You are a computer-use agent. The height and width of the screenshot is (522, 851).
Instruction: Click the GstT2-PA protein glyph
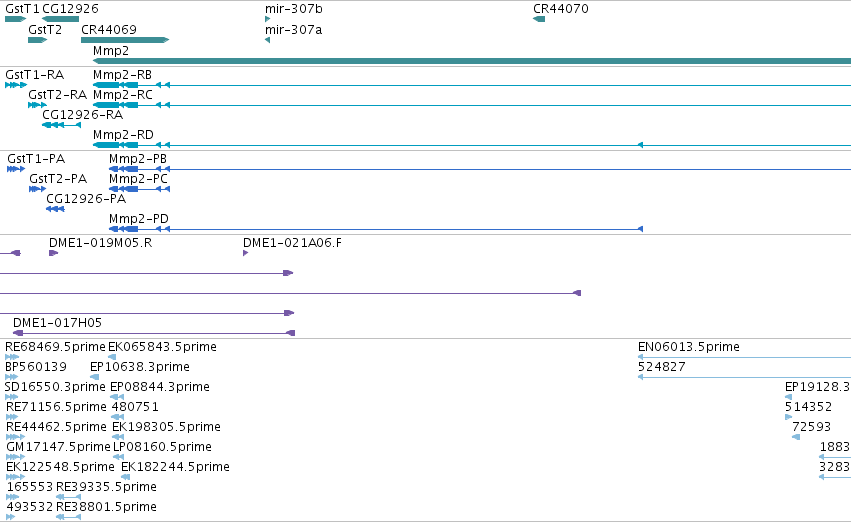tap(37, 189)
